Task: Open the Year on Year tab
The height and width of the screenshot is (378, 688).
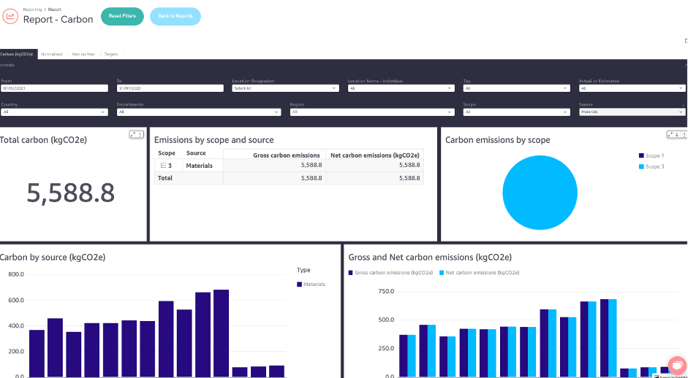Action: click(83, 54)
